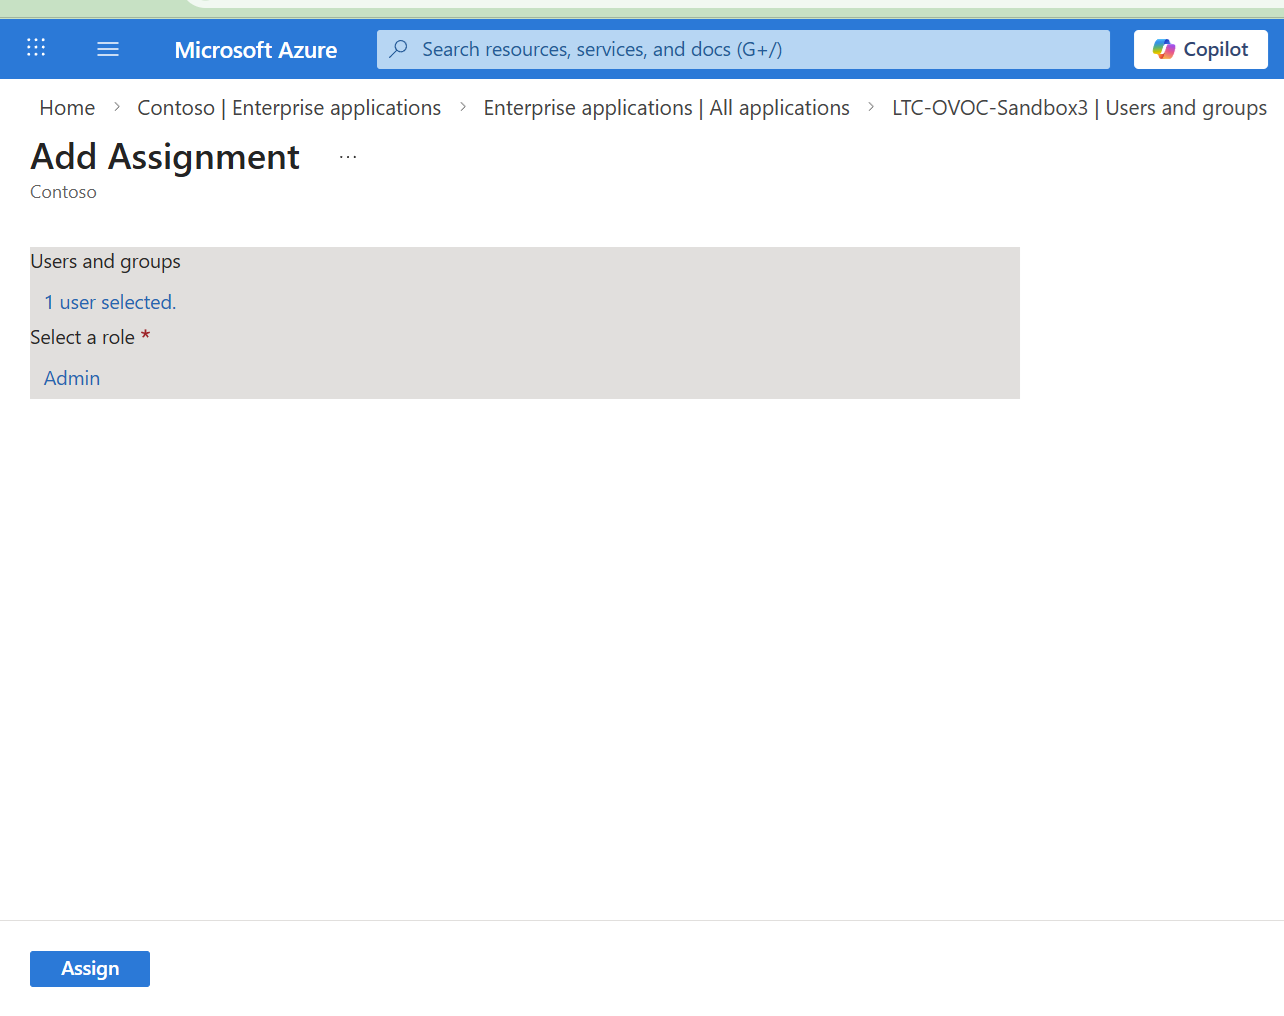The width and height of the screenshot is (1284, 1016).
Task: Go to Microsoft Azure home title
Action: coord(255,50)
